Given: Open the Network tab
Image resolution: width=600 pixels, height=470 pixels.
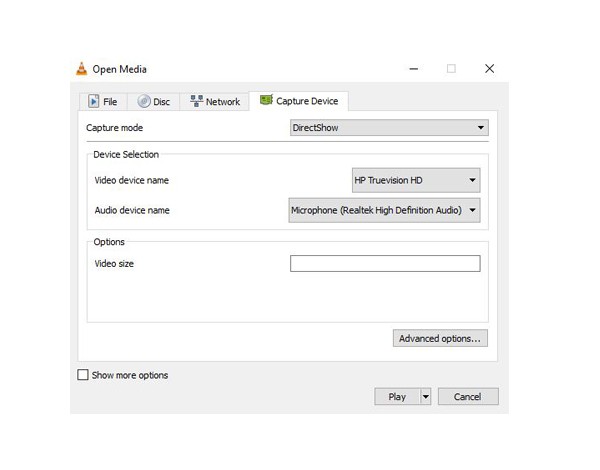Looking at the screenshot, I should [215, 101].
